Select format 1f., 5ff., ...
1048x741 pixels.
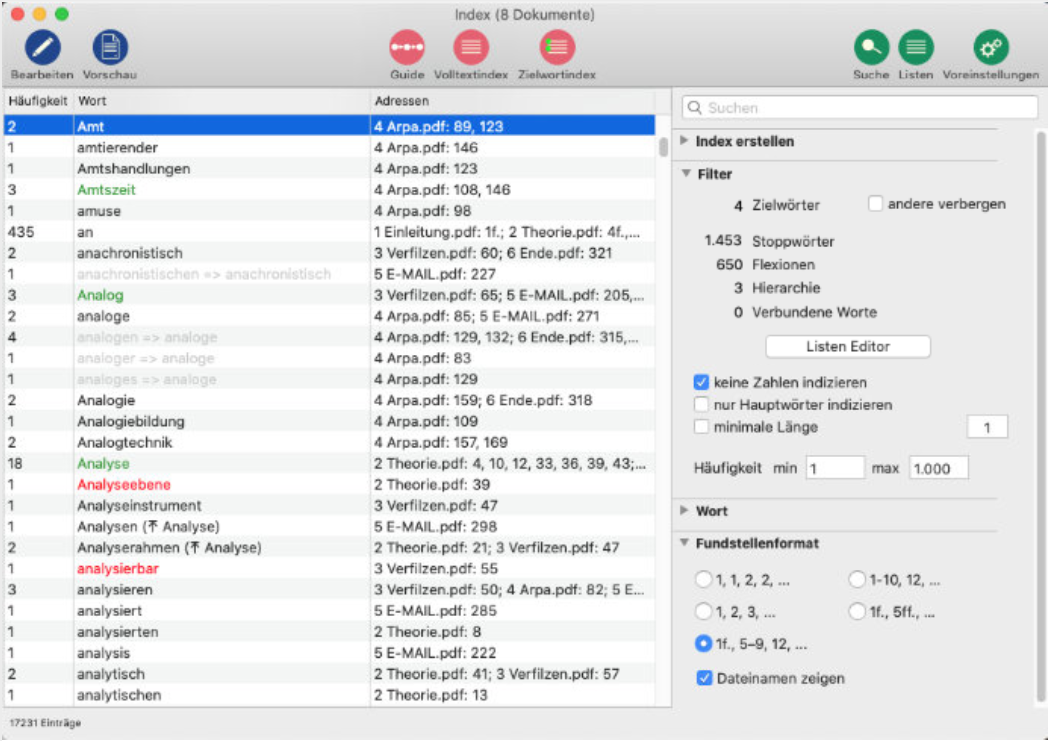click(x=857, y=611)
